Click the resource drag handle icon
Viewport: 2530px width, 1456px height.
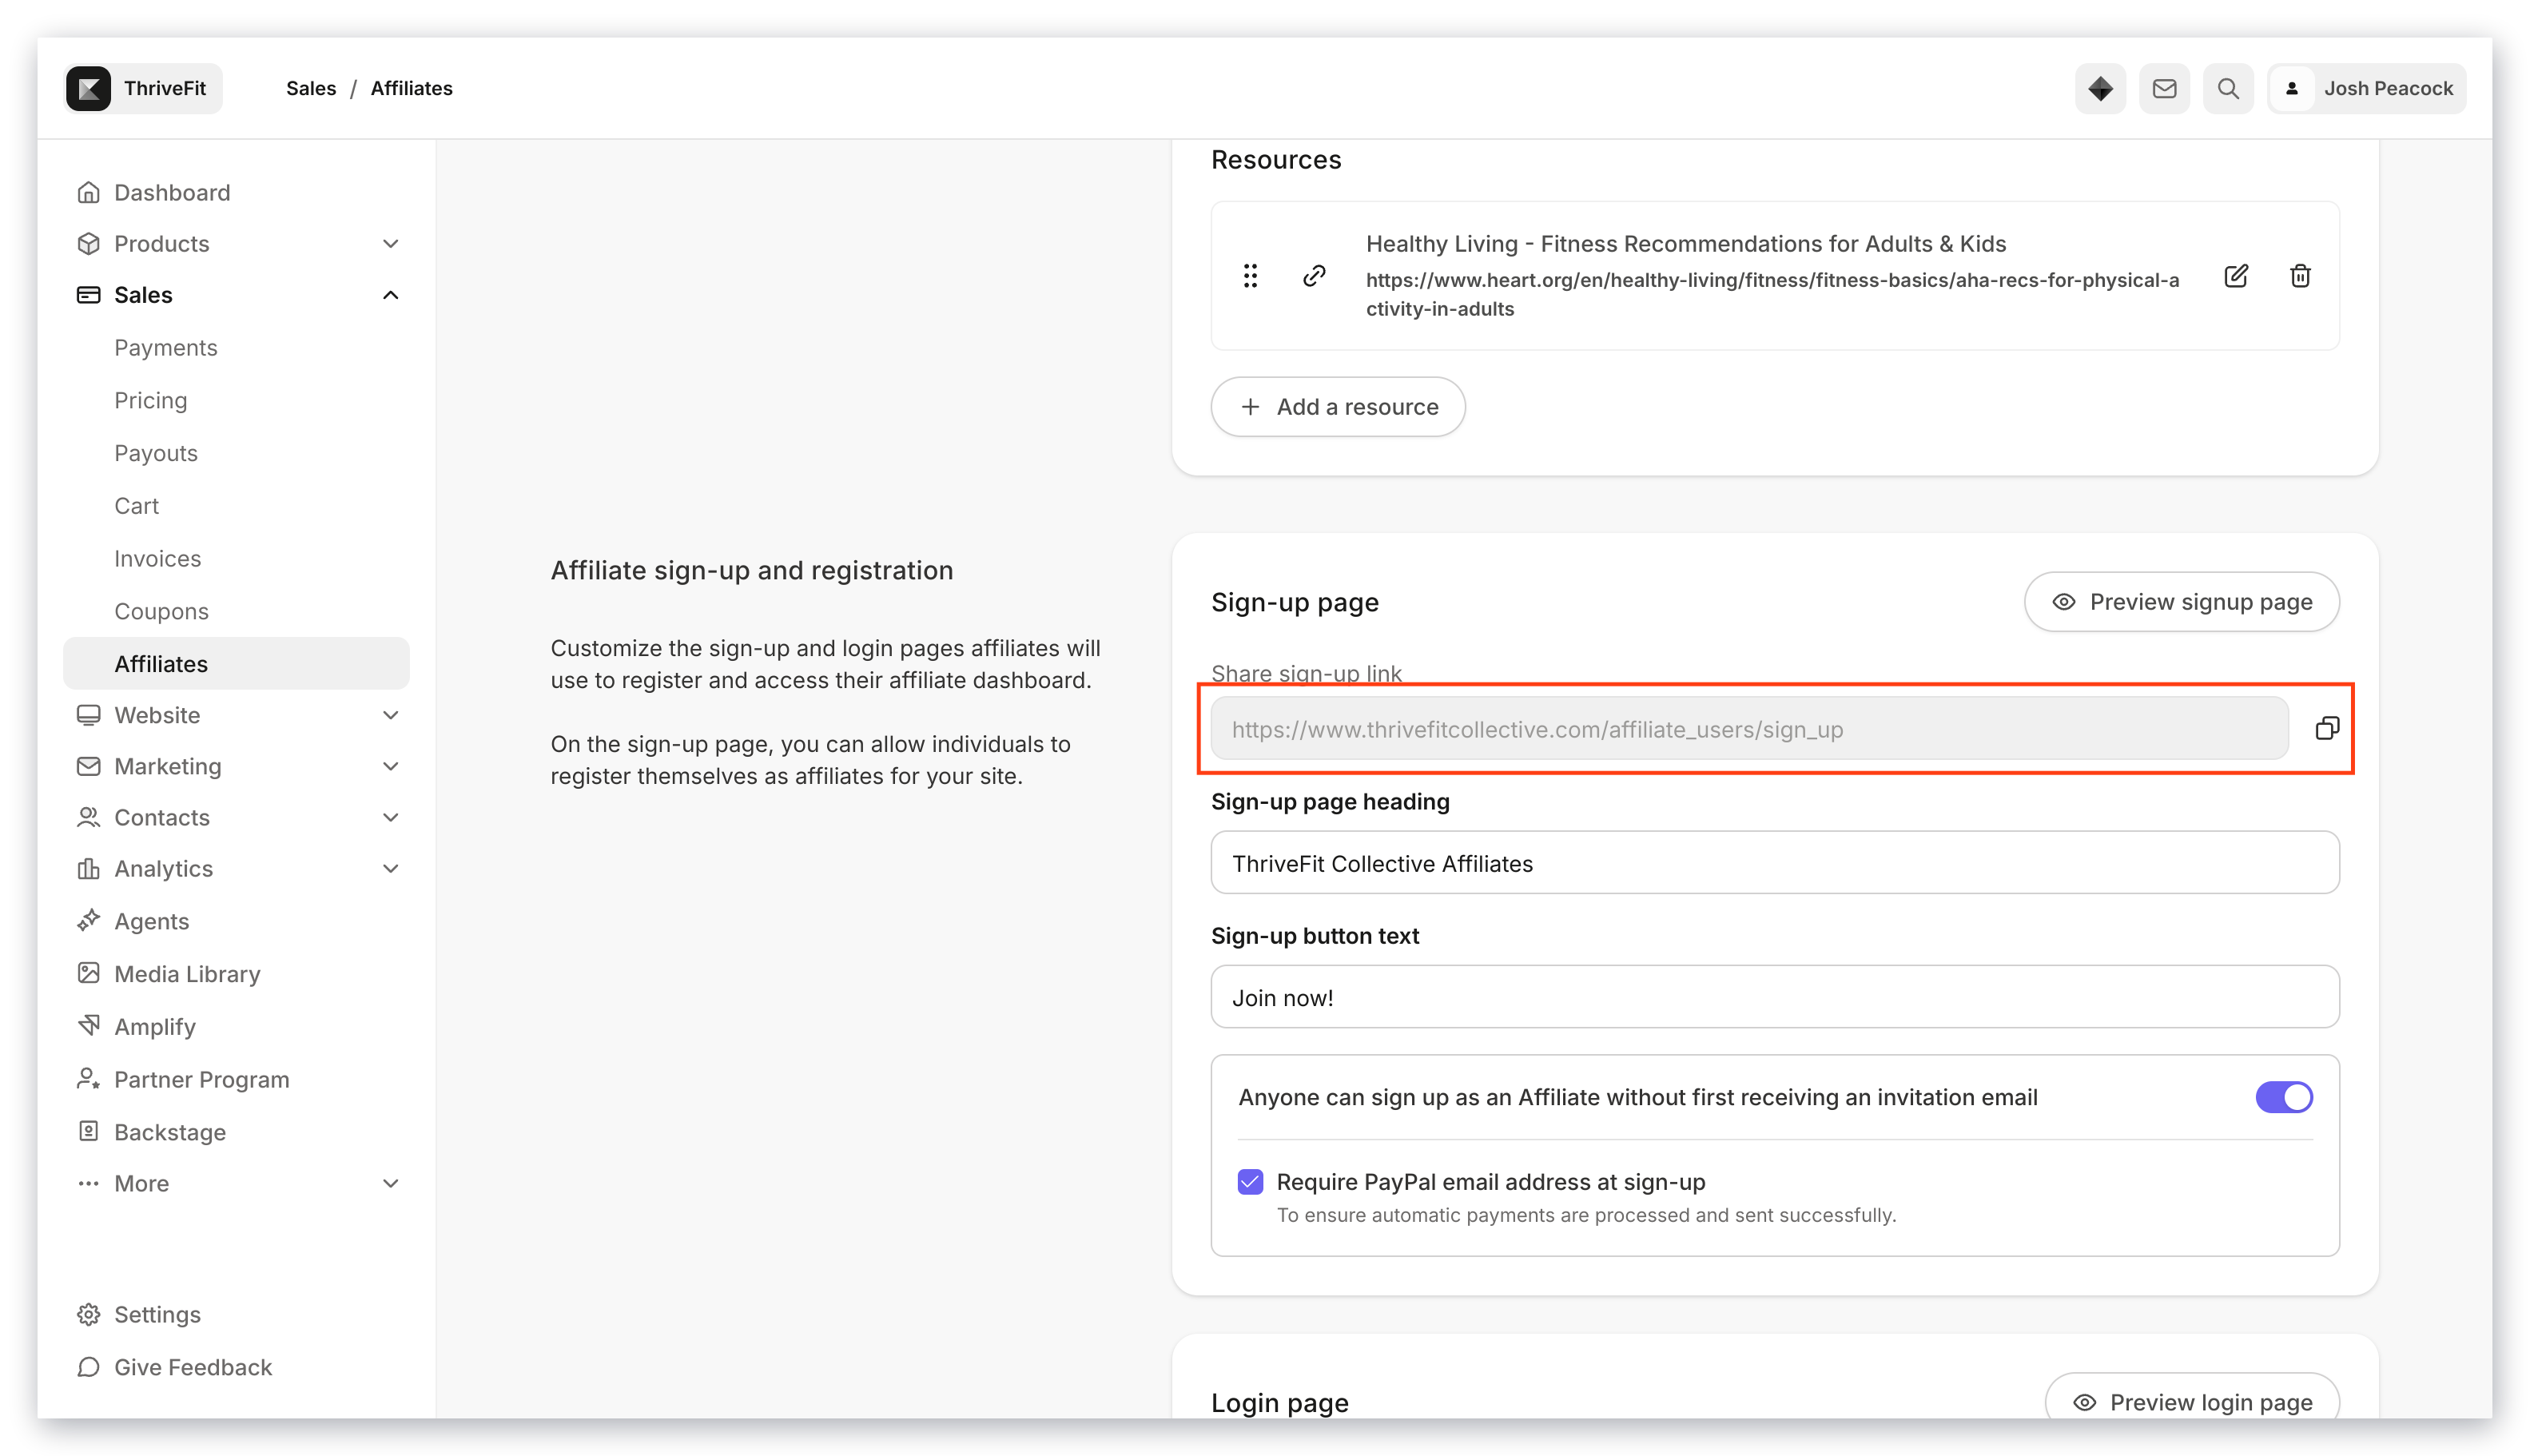(x=1250, y=276)
